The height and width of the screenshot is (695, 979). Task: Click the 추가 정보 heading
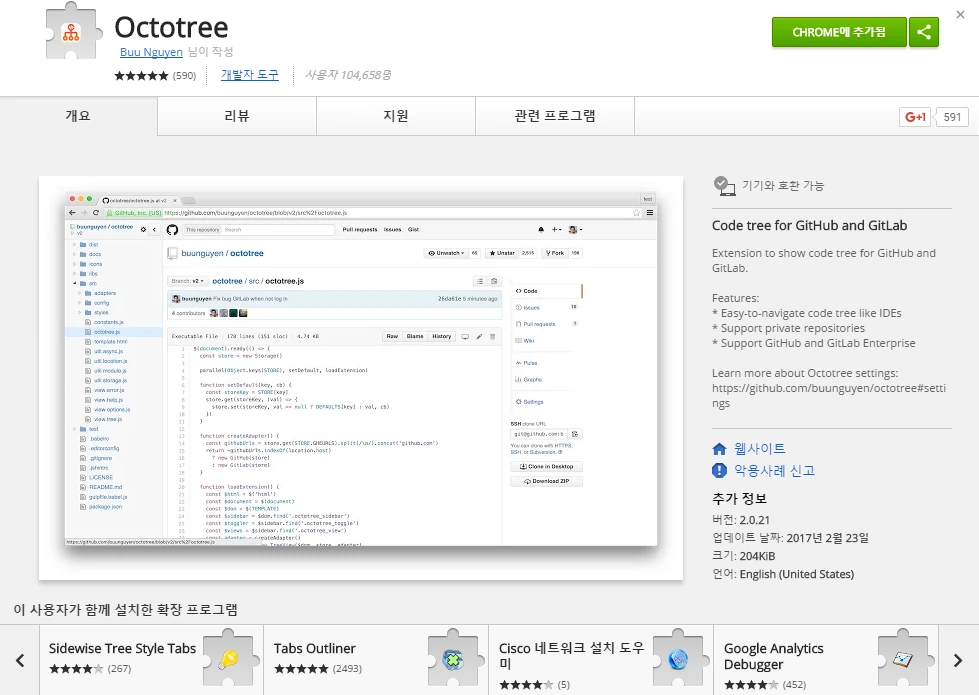pos(739,498)
